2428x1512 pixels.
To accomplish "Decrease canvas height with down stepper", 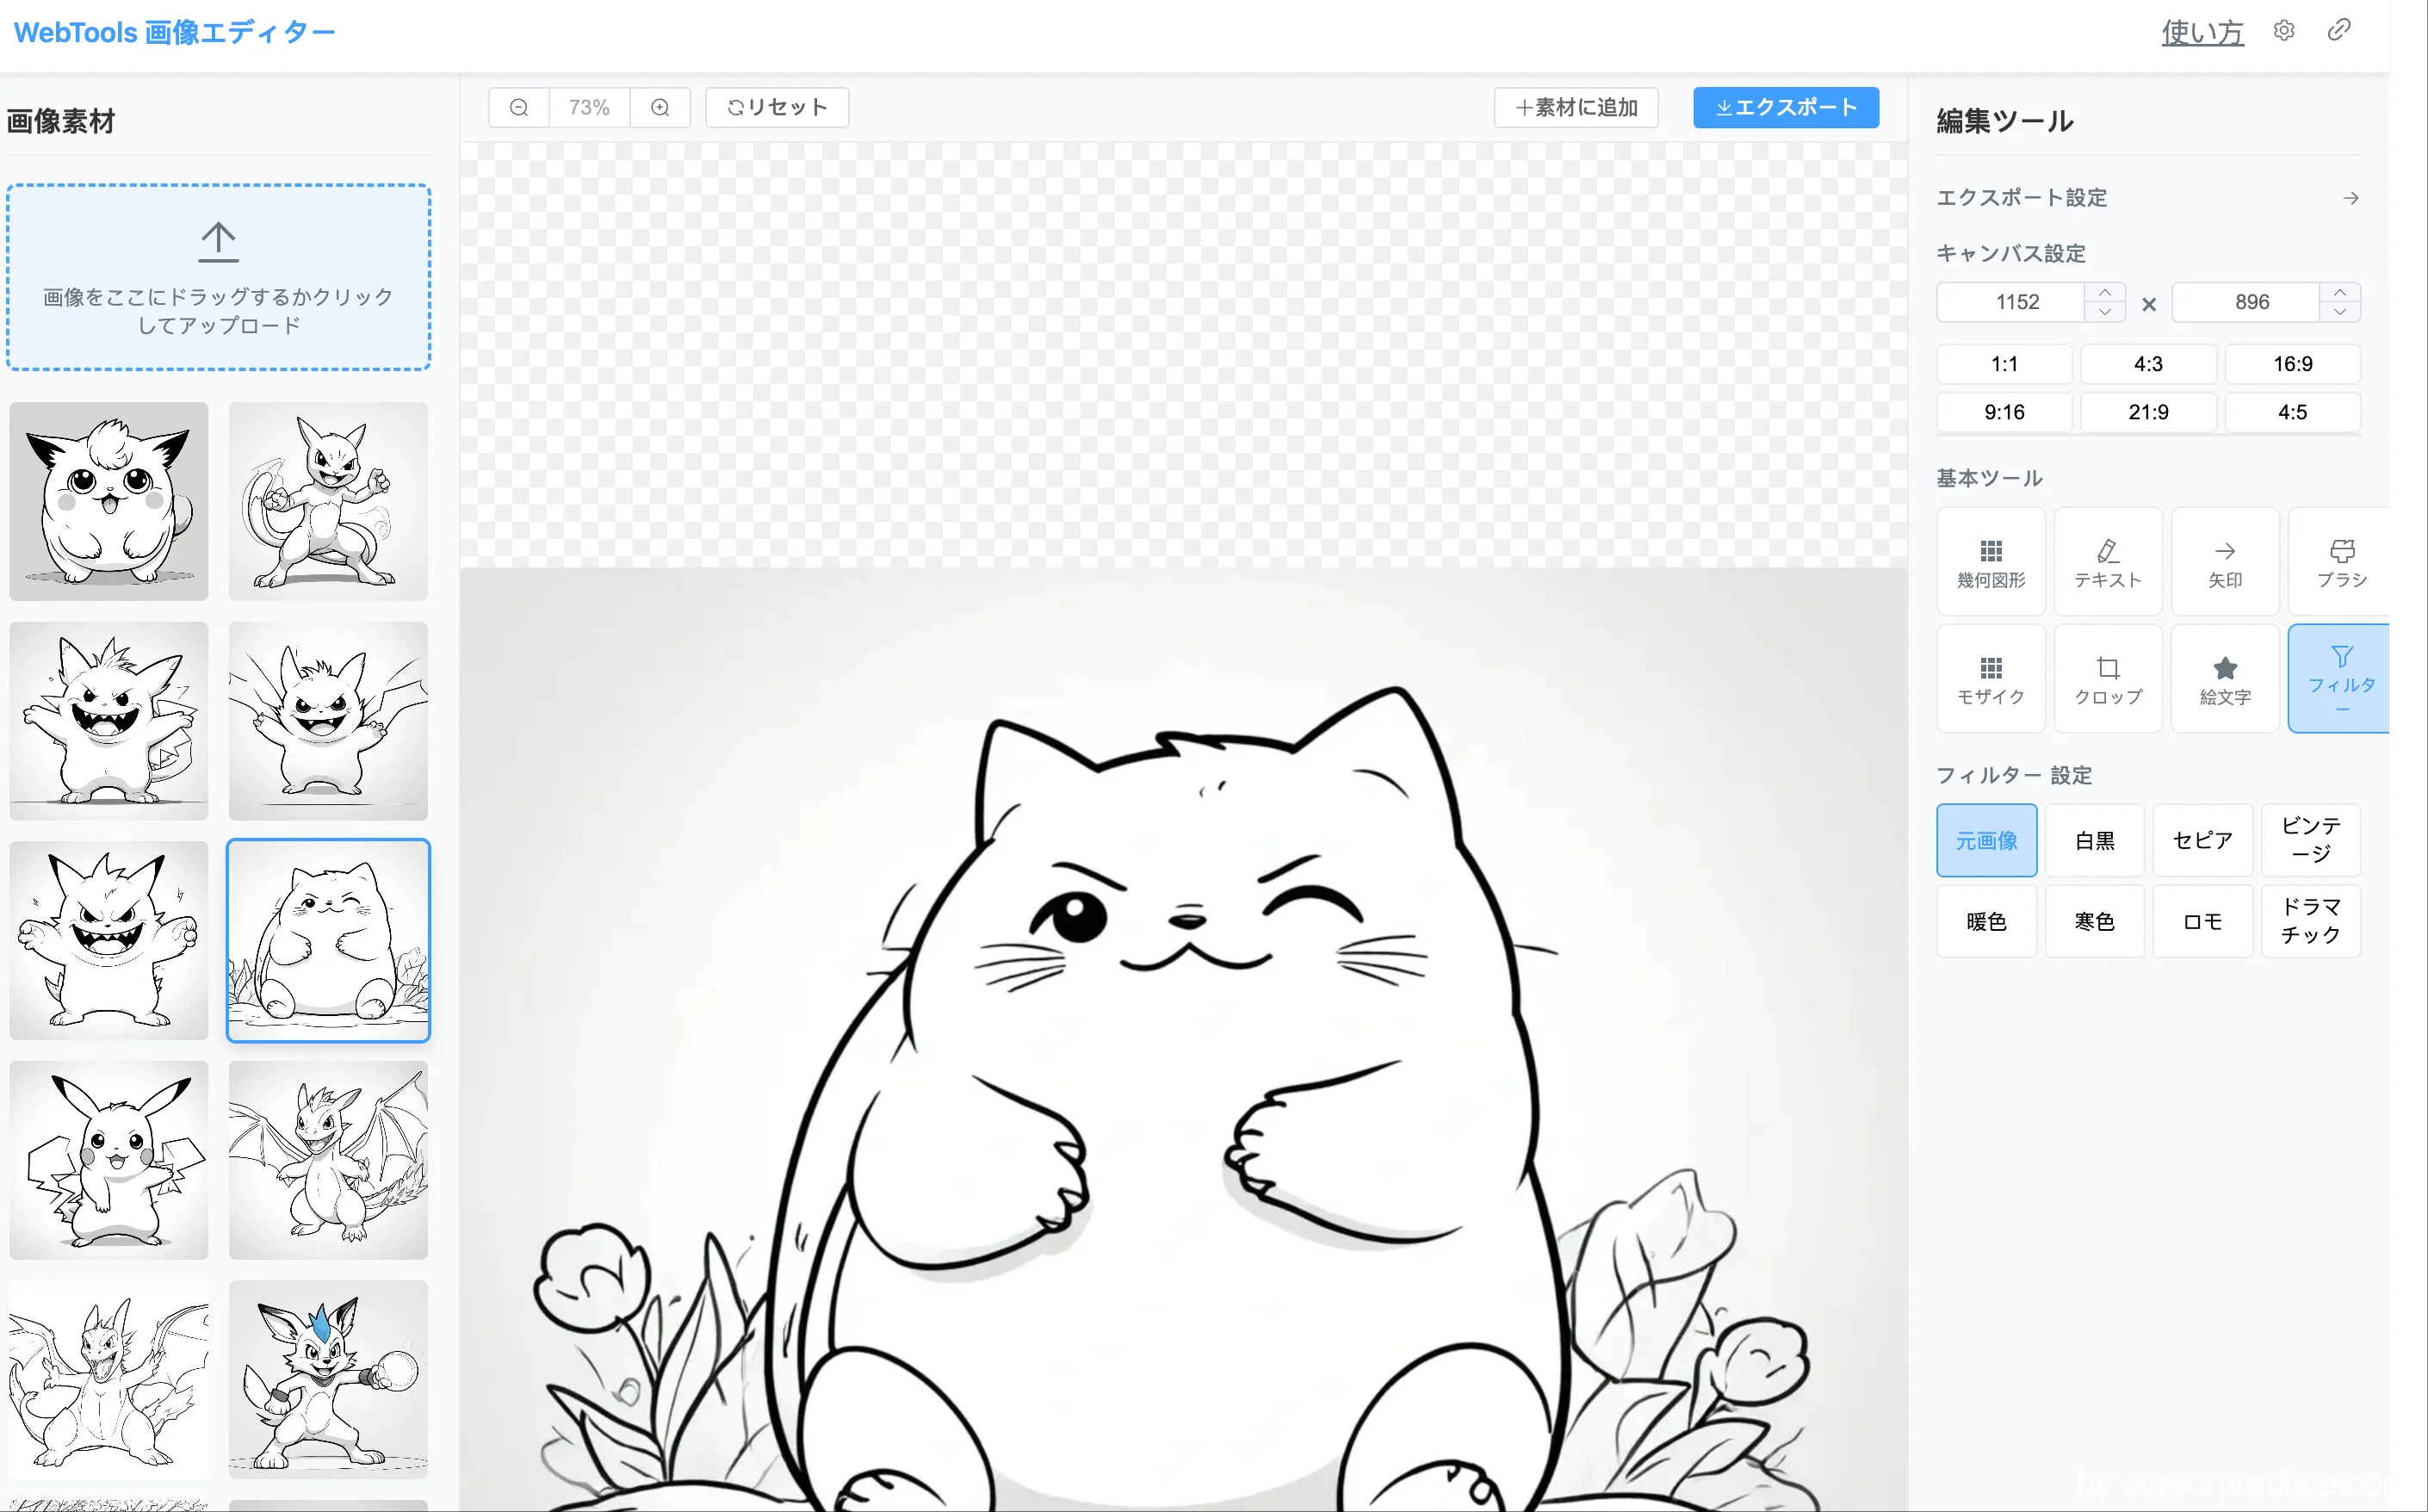I will pos(2340,312).
